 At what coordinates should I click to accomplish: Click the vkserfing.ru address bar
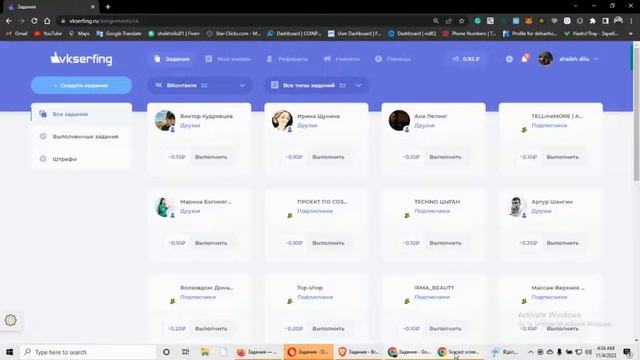(245, 21)
